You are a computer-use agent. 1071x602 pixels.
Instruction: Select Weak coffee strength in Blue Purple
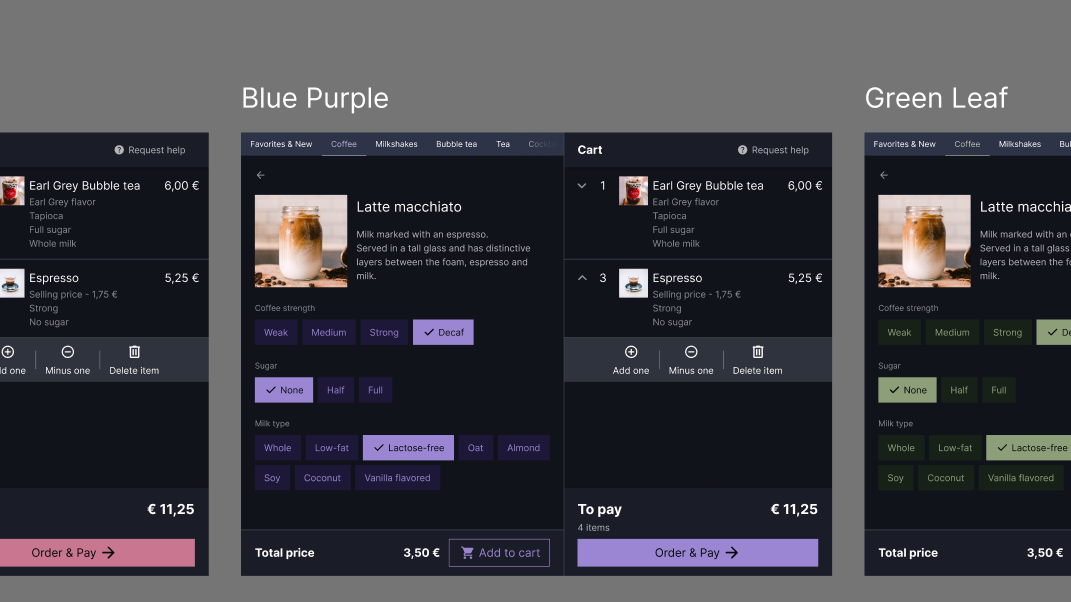coord(276,332)
